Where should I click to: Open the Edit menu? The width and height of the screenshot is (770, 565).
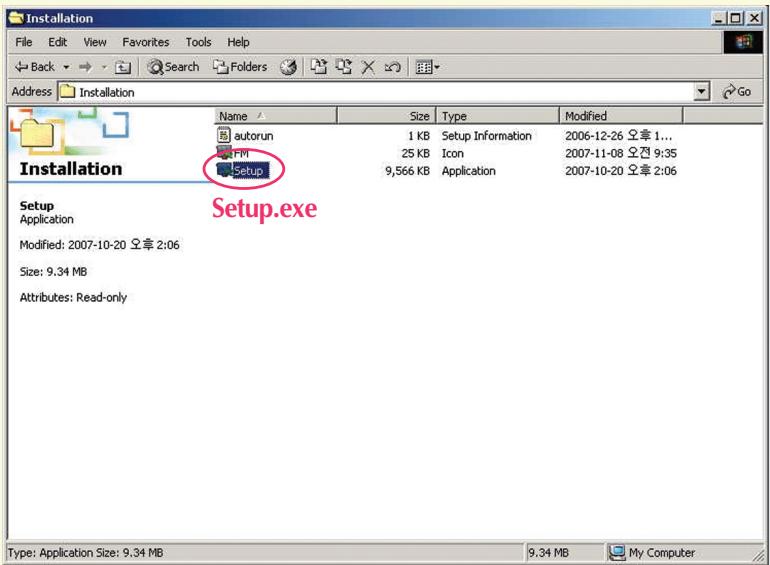[x=57, y=42]
